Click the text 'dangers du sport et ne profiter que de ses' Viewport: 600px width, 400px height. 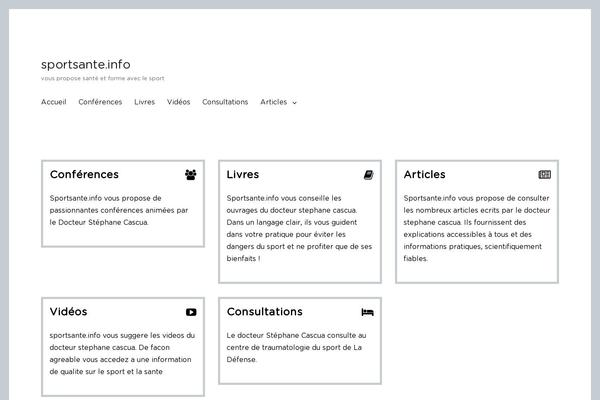tap(299, 247)
